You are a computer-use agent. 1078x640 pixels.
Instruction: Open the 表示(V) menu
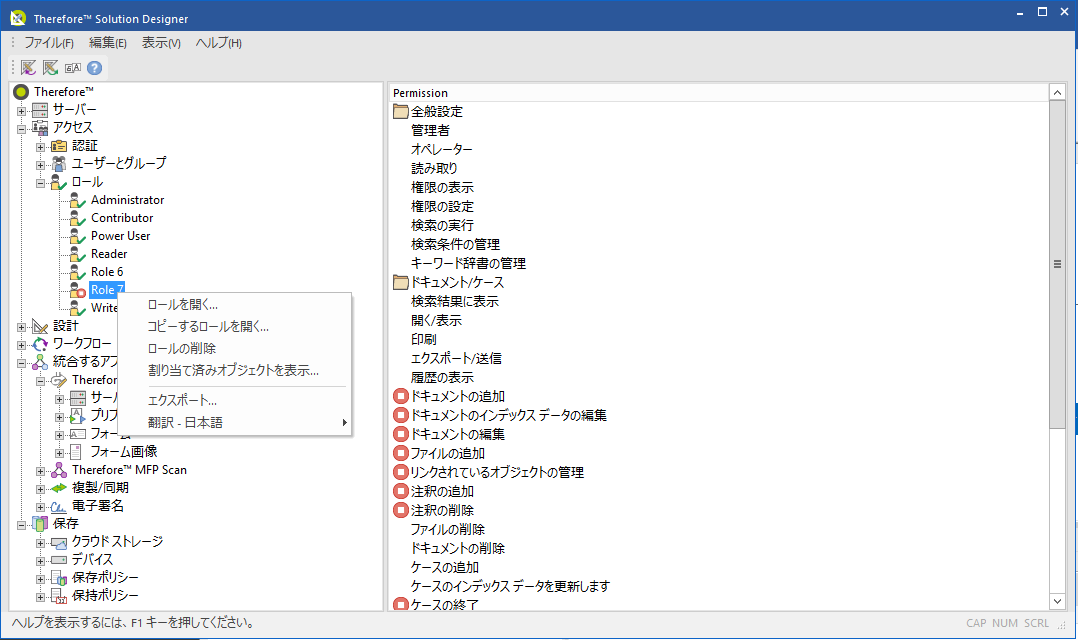coord(162,43)
